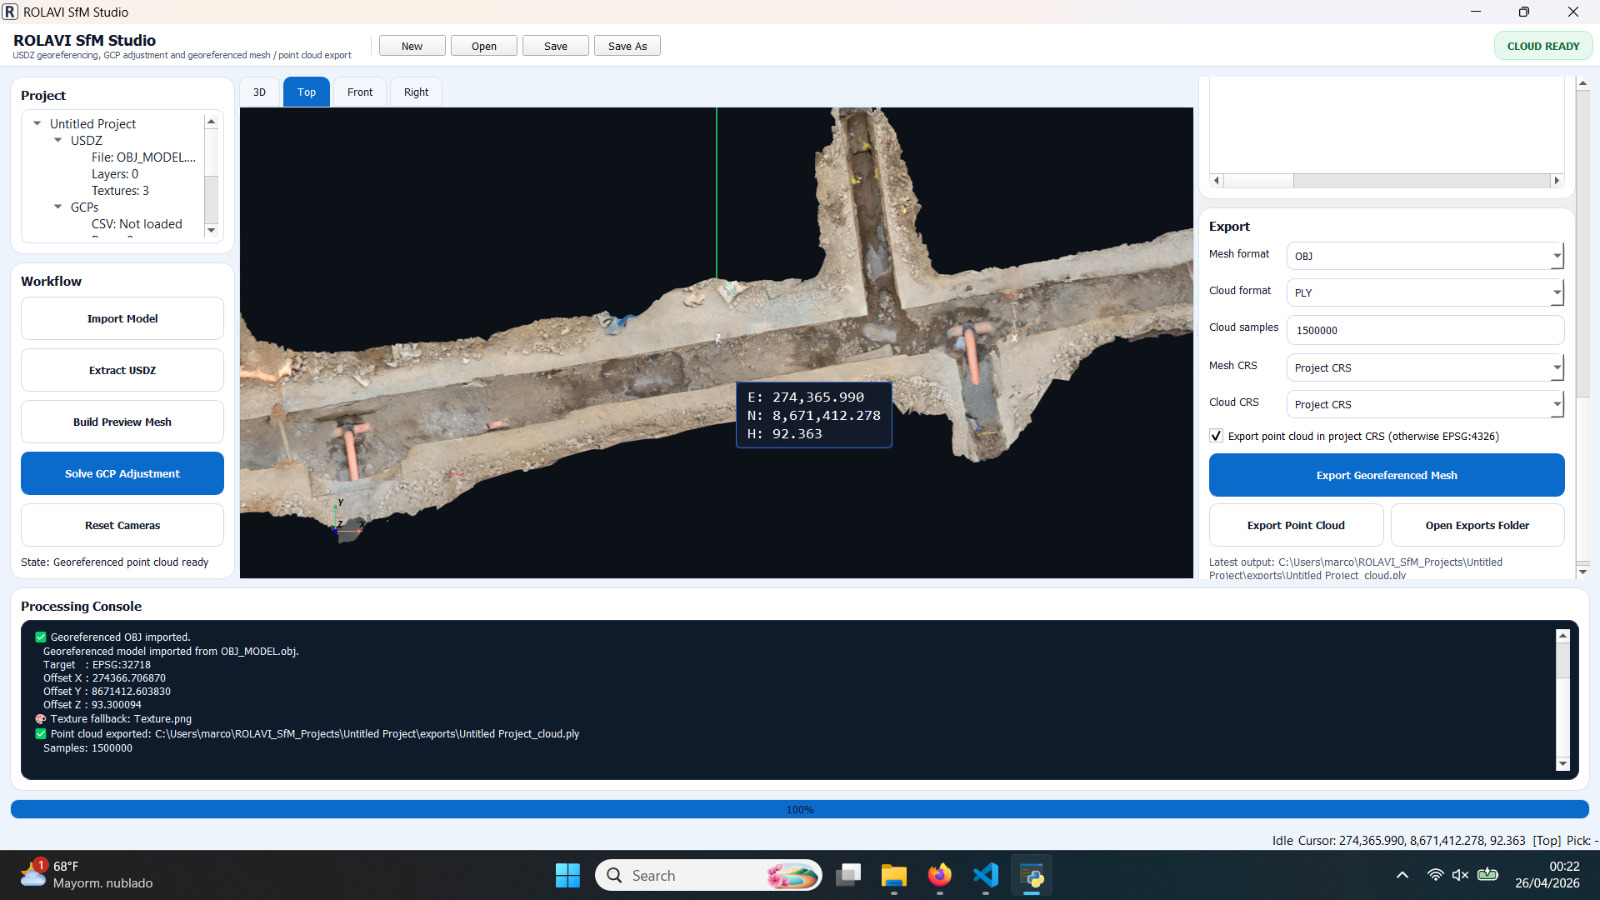Click console scrollbar up arrow
This screenshot has width=1600, height=900.
point(1563,636)
